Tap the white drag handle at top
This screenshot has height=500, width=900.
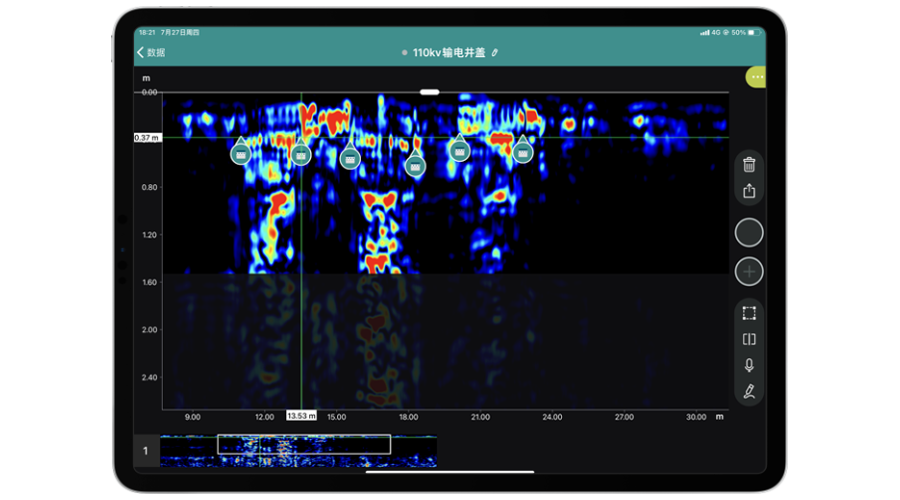(x=430, y=92)
